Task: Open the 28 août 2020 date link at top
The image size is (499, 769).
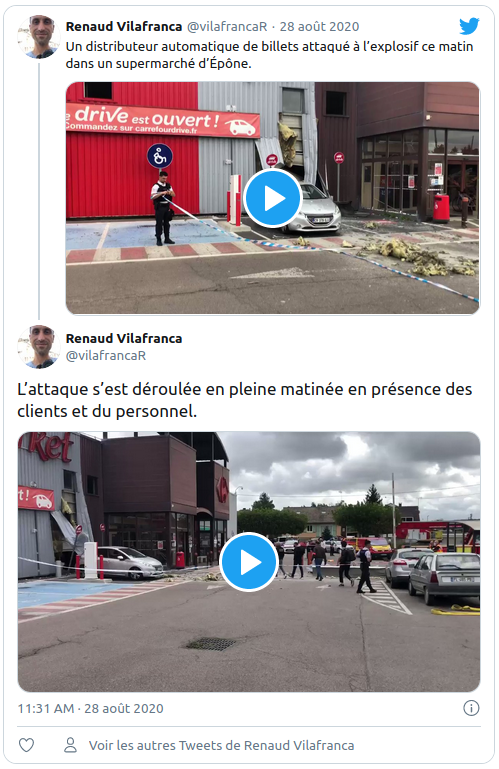Action: coord(319,26)
